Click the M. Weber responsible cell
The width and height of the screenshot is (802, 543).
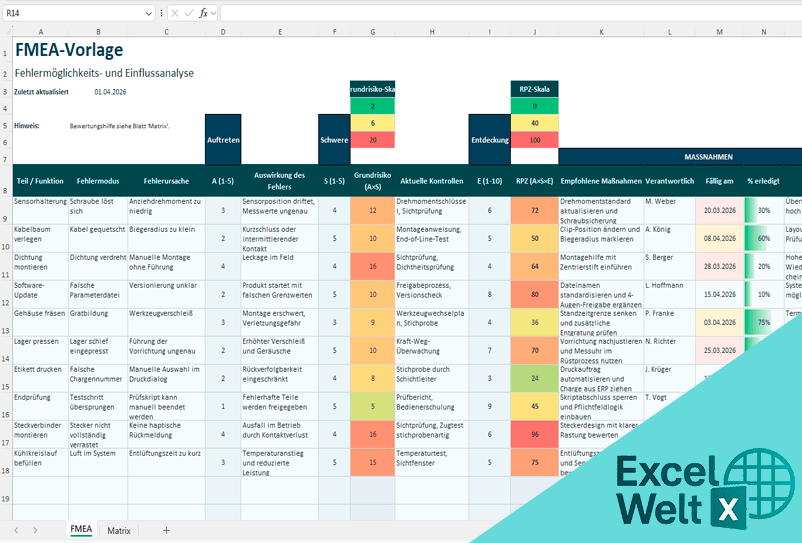point(669,210)
